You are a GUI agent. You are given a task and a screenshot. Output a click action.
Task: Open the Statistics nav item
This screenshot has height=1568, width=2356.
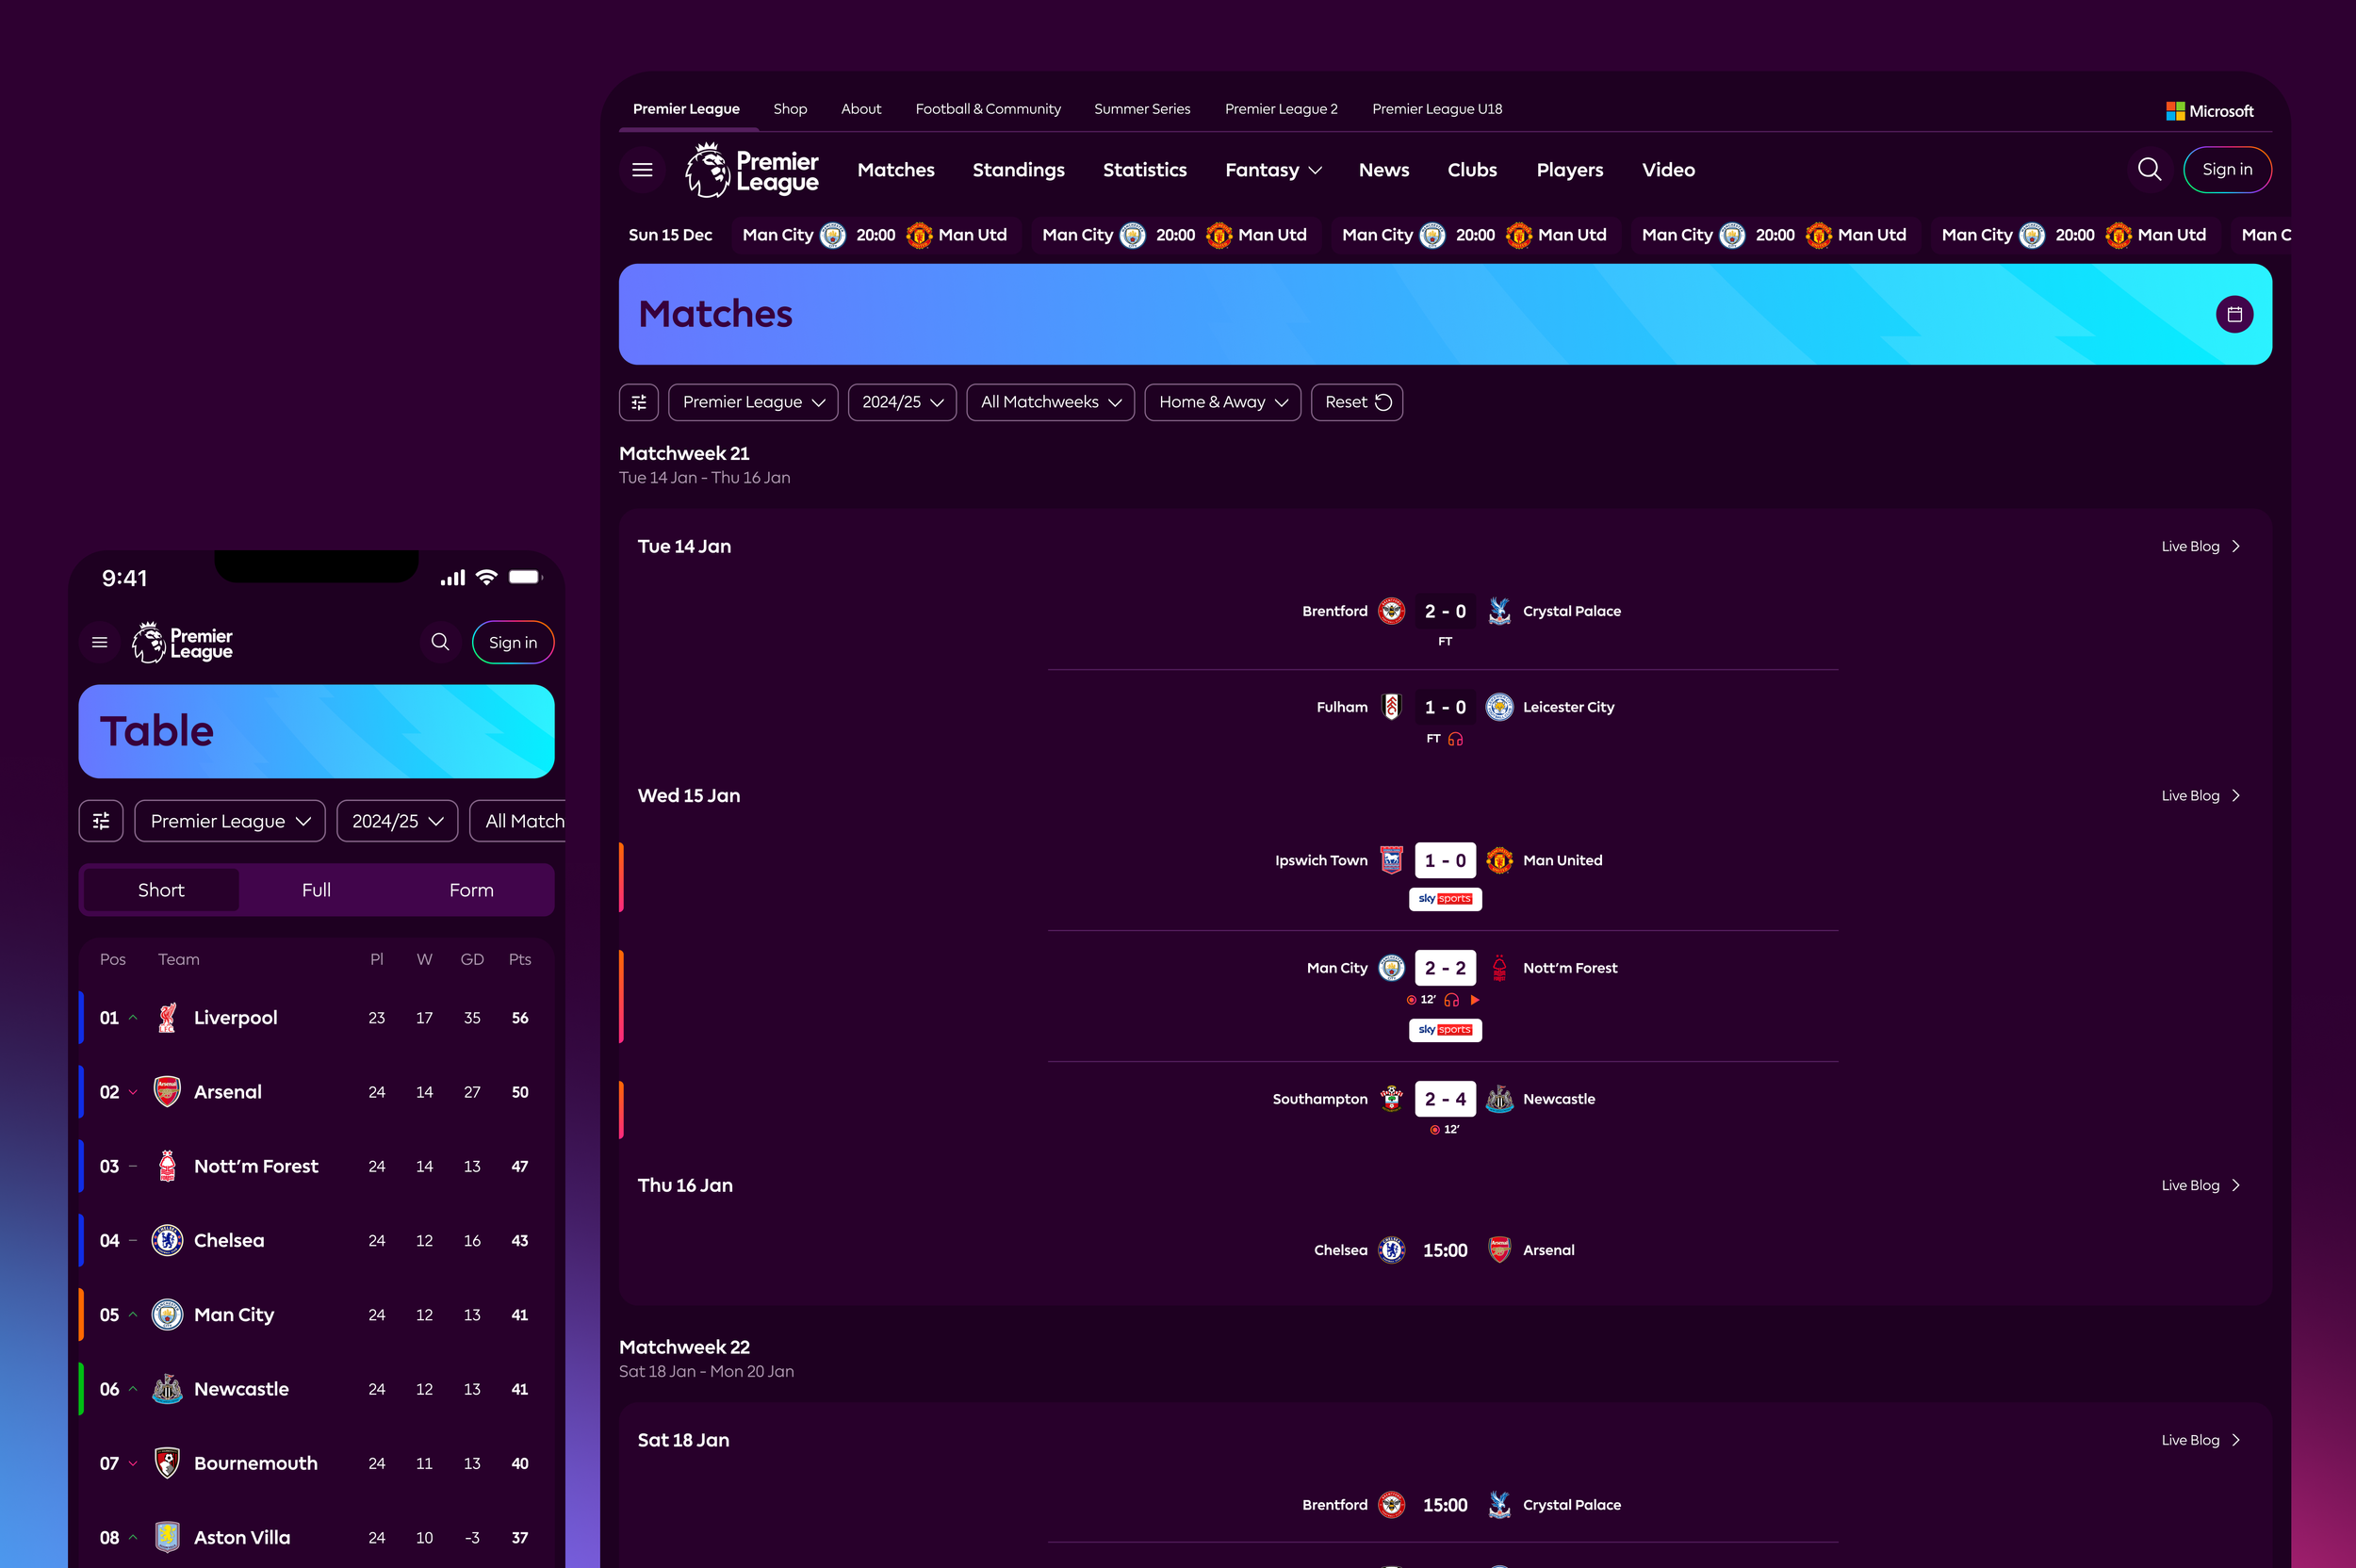(x=1144, y=170)
